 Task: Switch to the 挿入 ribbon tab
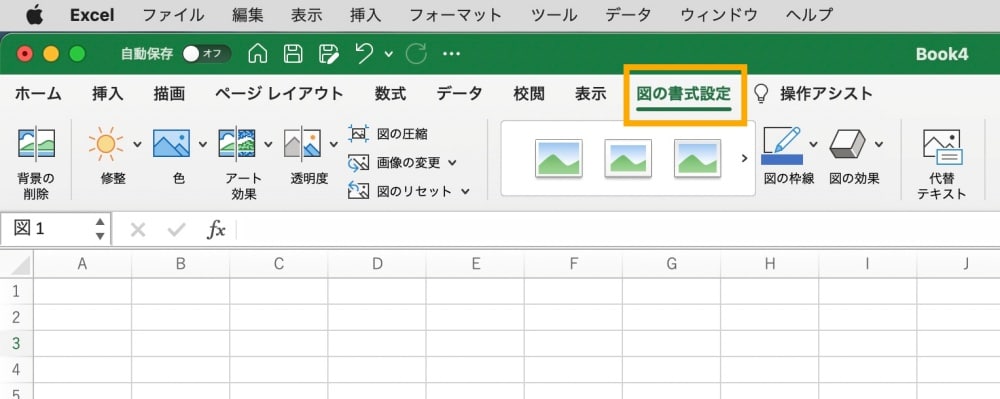click(x=107, y=94)
